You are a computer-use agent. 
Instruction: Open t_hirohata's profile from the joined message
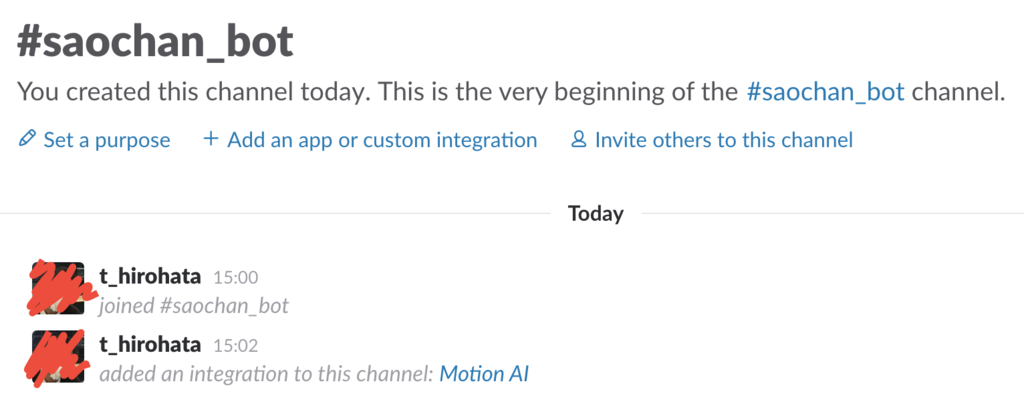[x=150, y=276]
